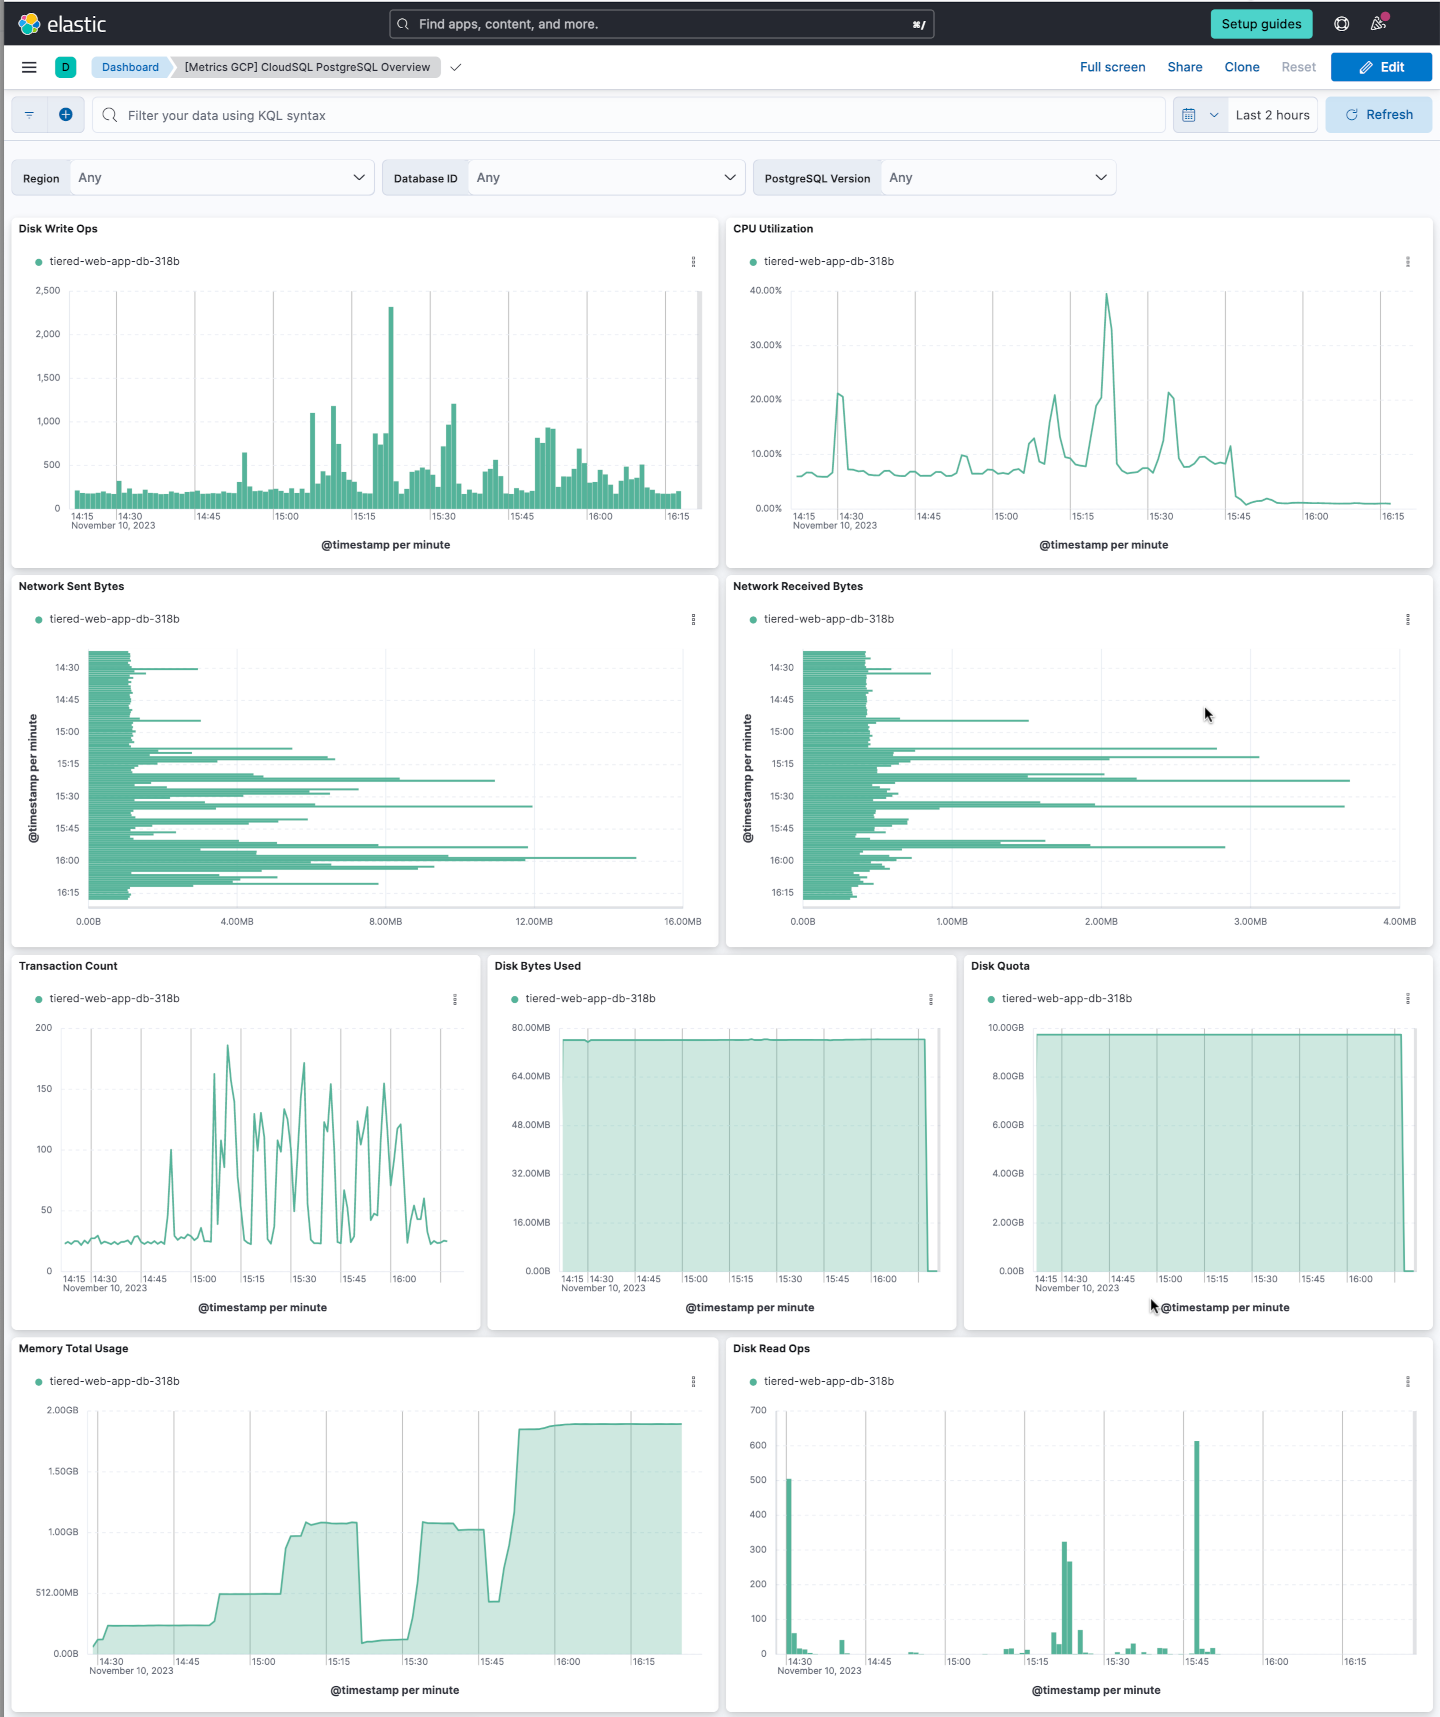Open the newsfeed notifications icon

pos(1379,24)
